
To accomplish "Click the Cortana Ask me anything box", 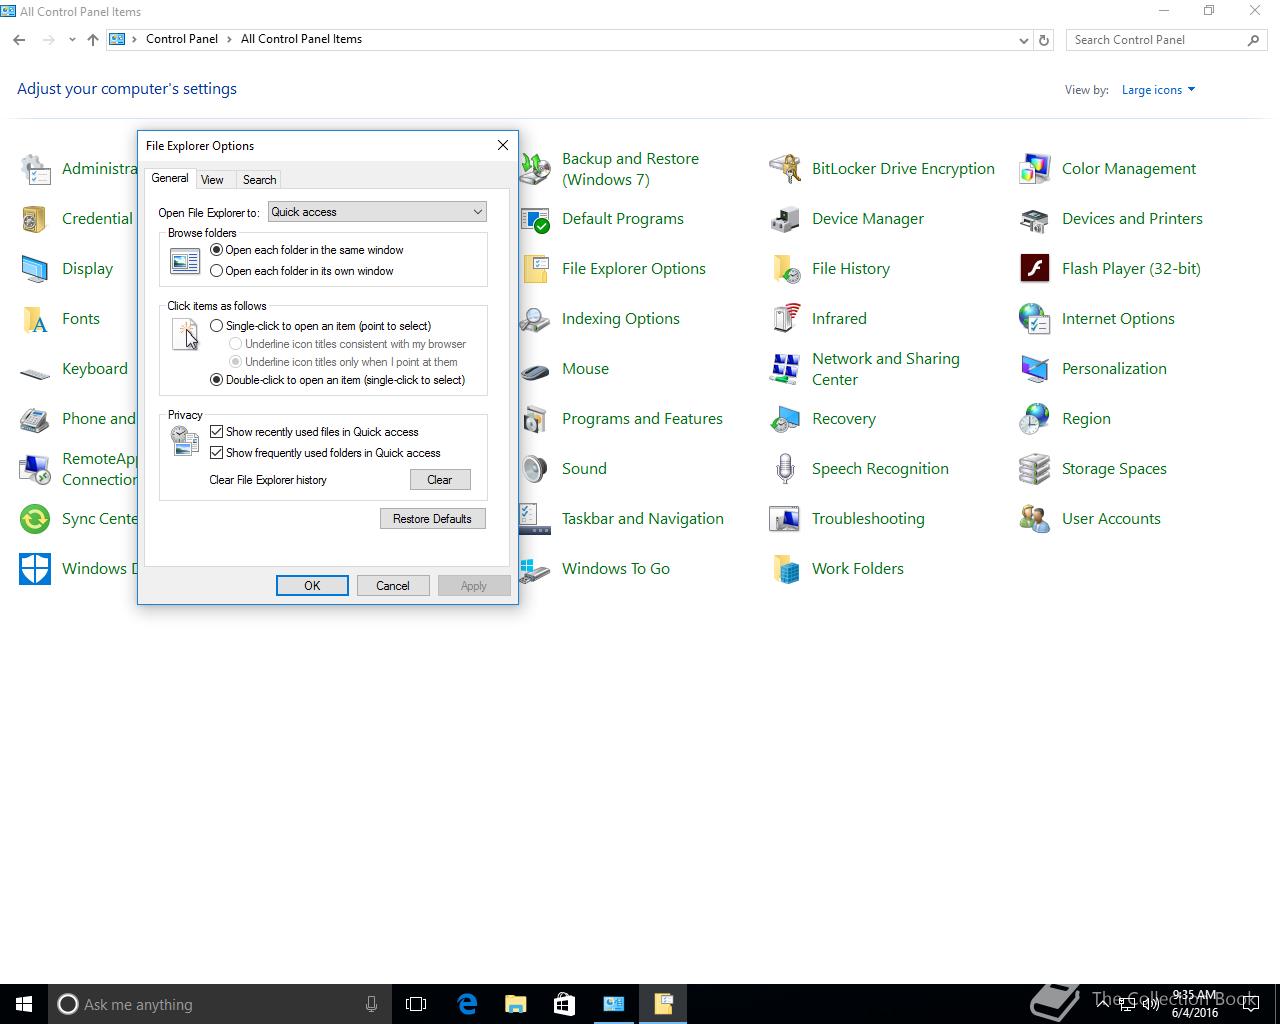I will point(219,1004).
